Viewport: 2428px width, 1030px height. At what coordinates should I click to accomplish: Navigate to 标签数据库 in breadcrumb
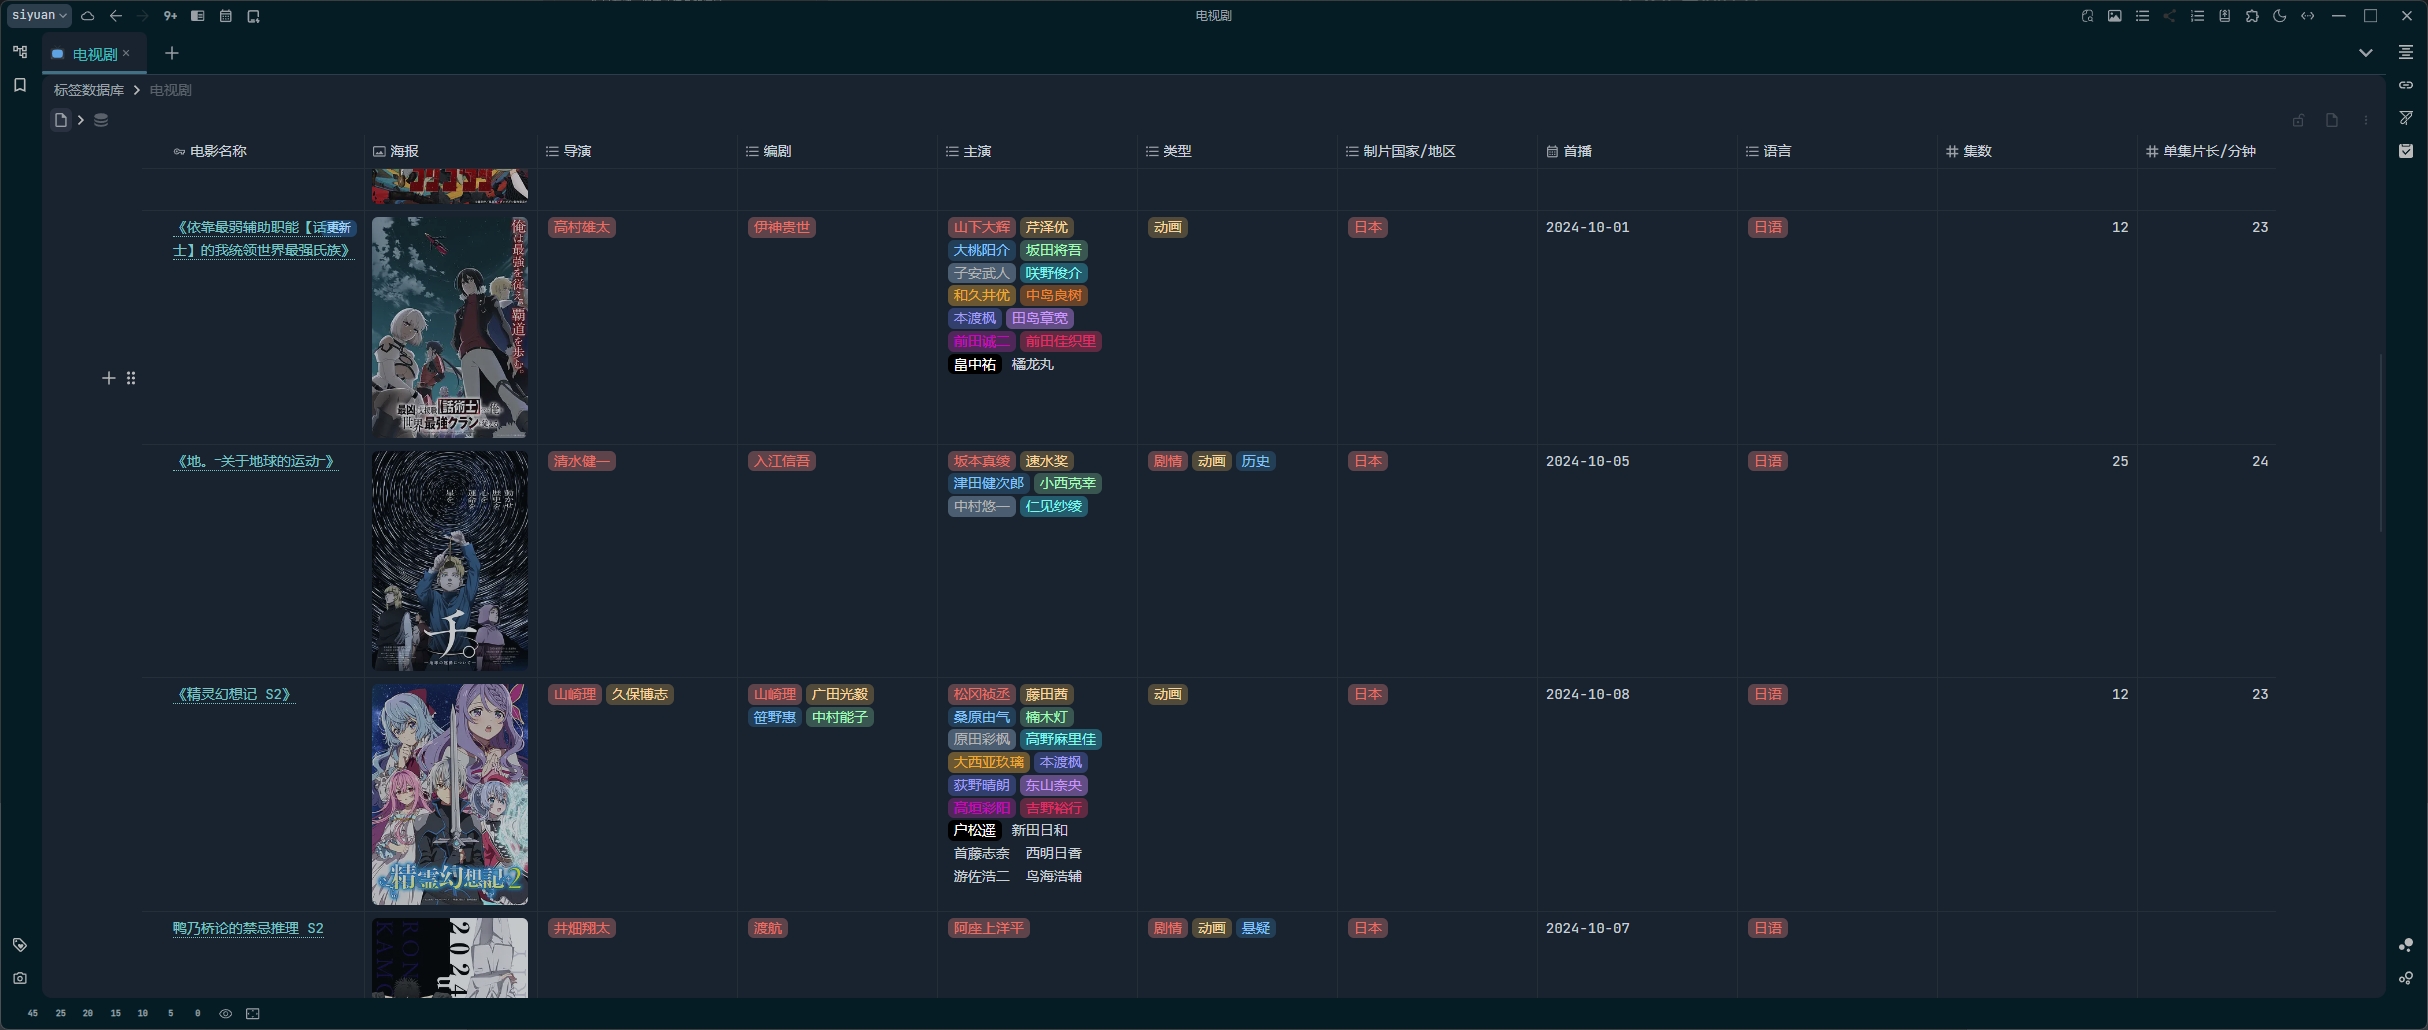pyautogui.click(x=89, y=90)
